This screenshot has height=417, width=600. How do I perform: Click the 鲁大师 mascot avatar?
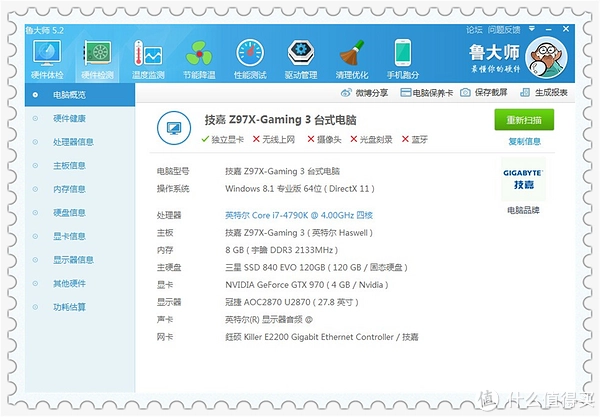[546, 57]
